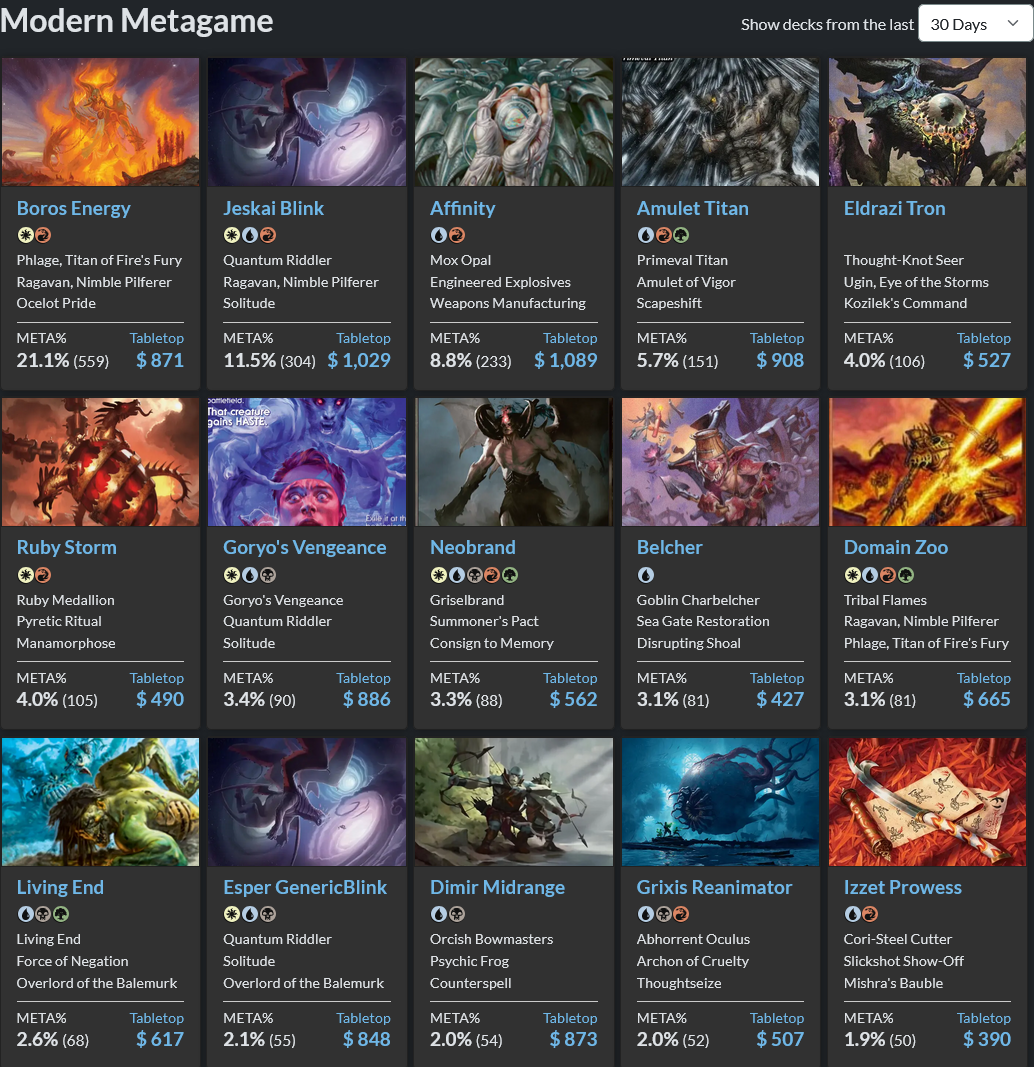Image resolution: width=1034 pixels, height=1067 pixels.
Task: Open the Esper GenericBlink deck title
Action: click(x=305, y=887)
